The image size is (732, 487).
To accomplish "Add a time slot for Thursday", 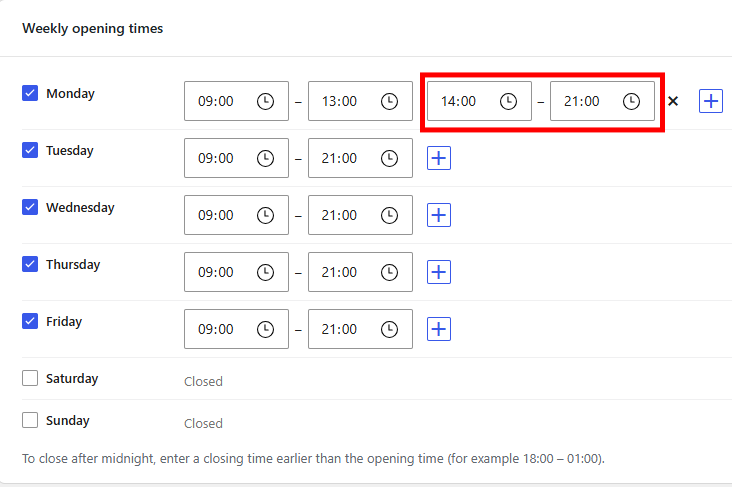I will 439,272.
